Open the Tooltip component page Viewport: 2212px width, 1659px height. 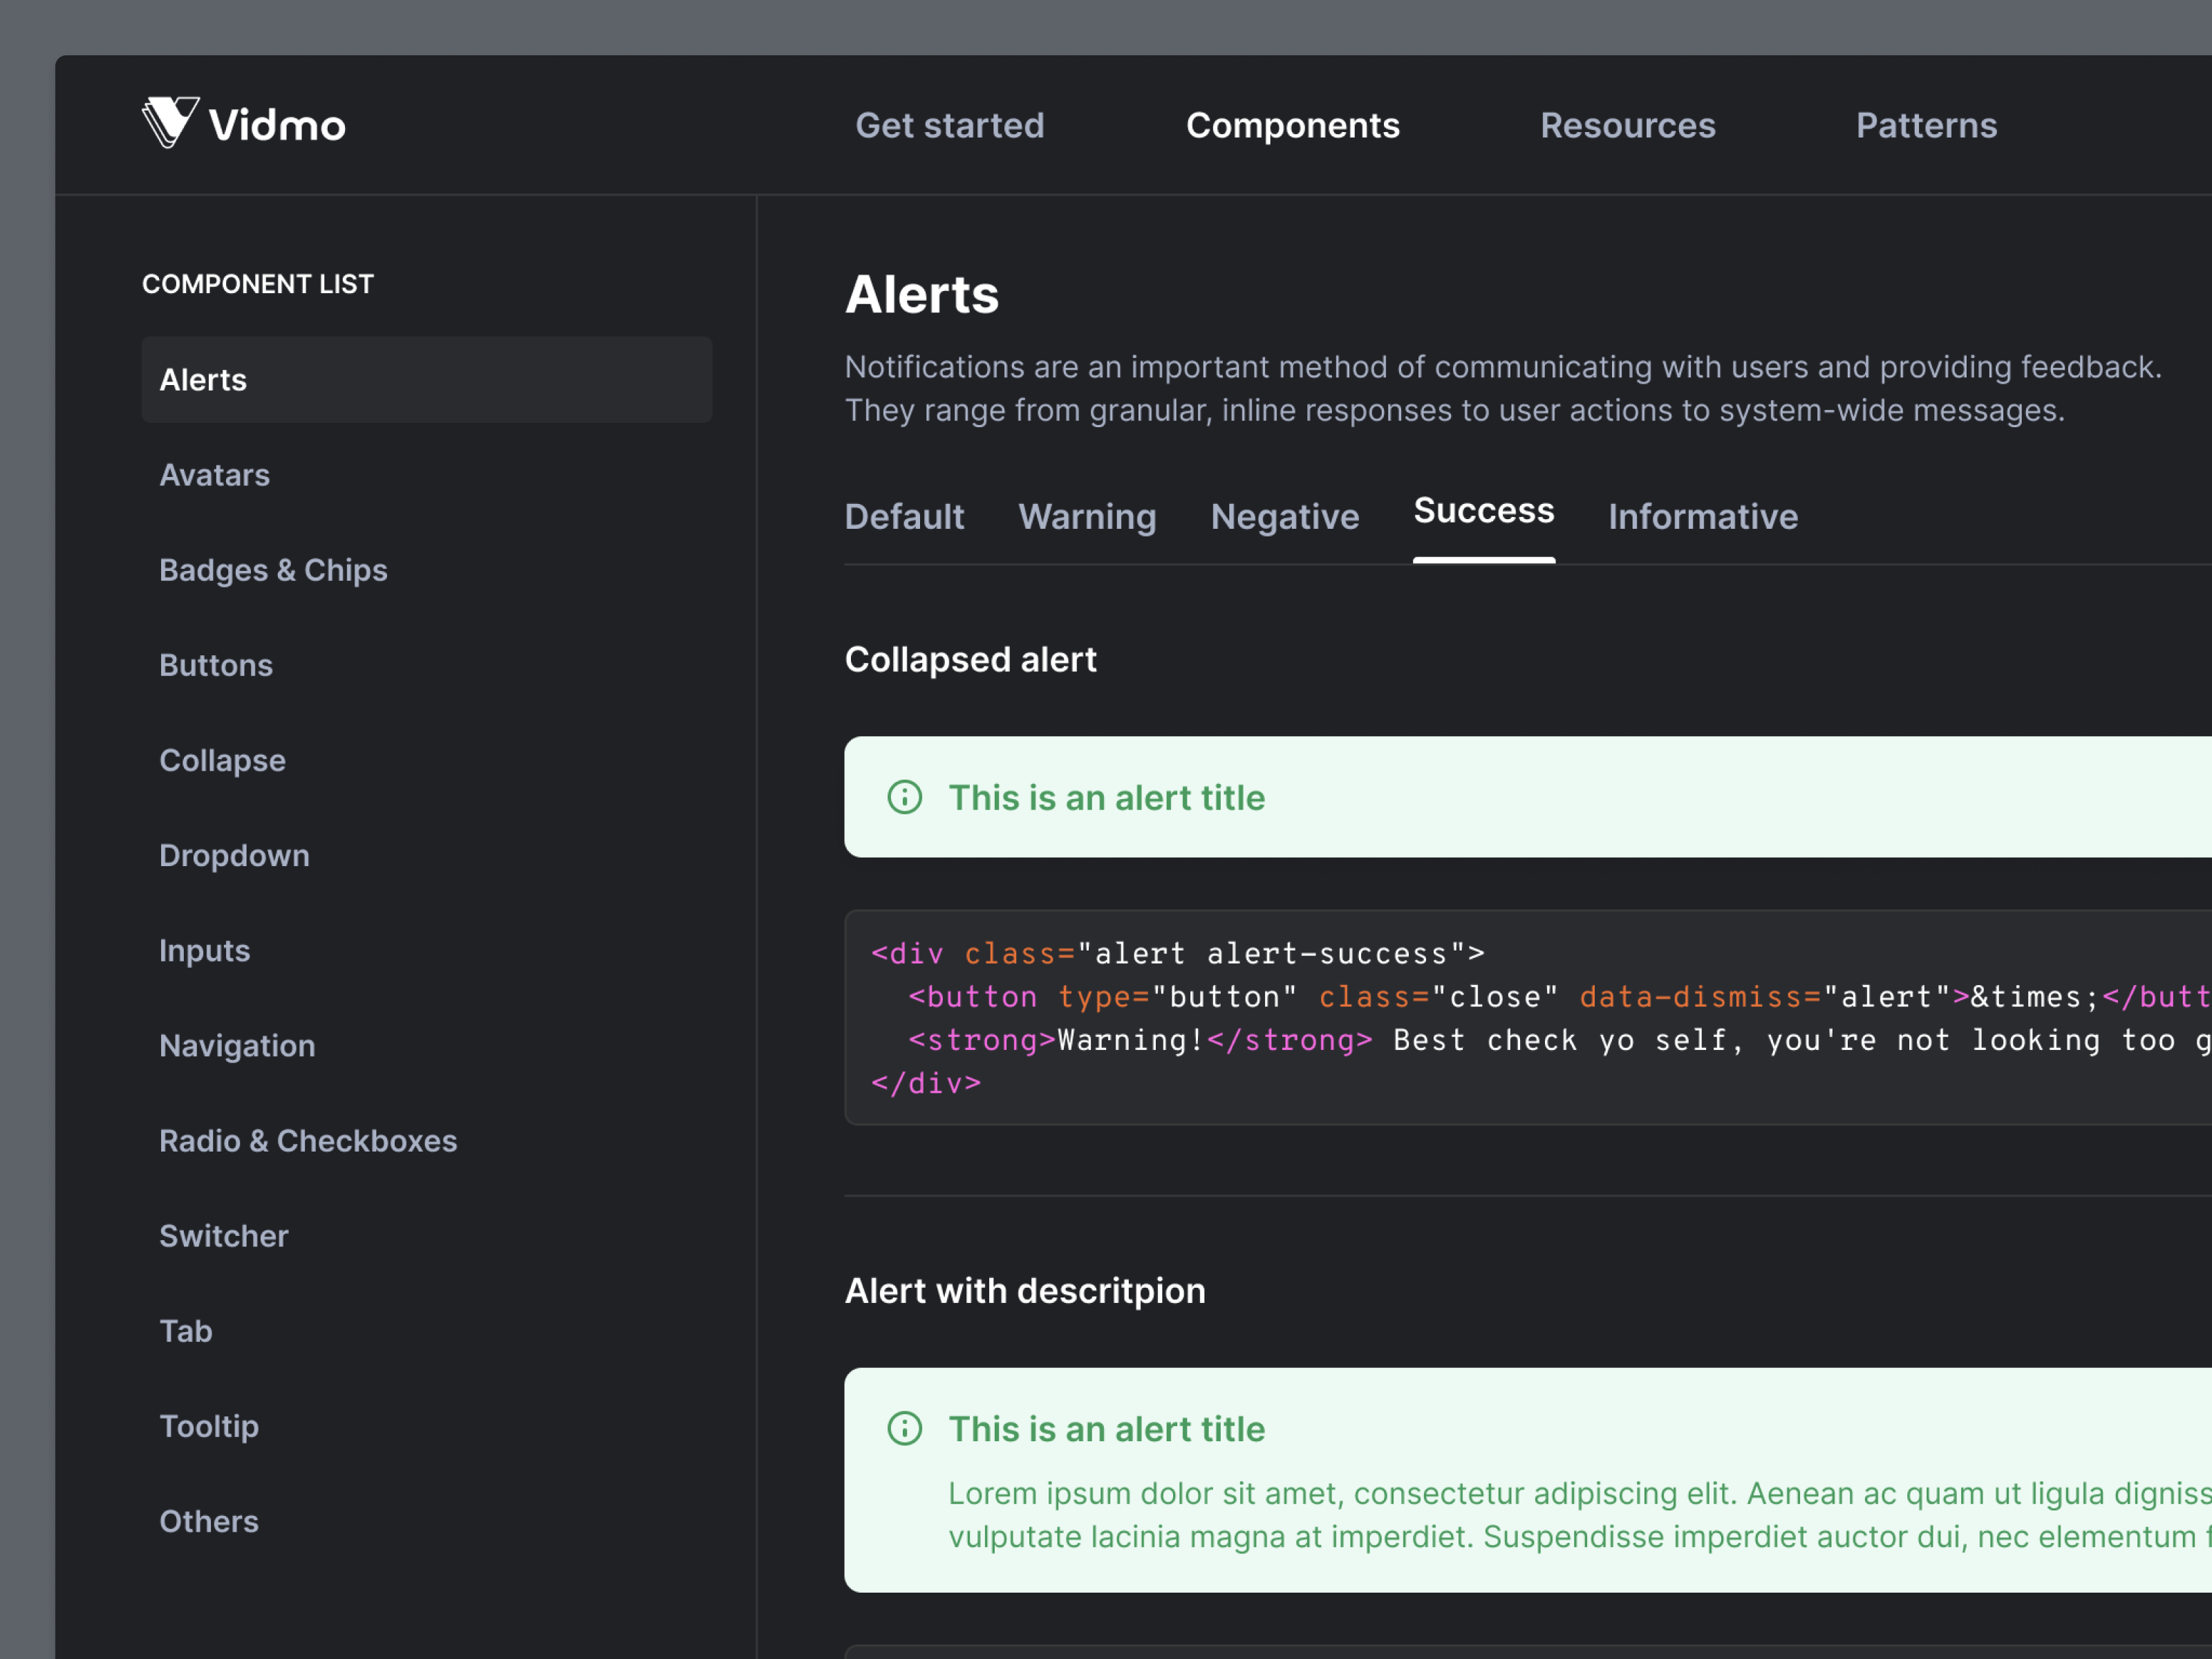(x=209, y=1425)
